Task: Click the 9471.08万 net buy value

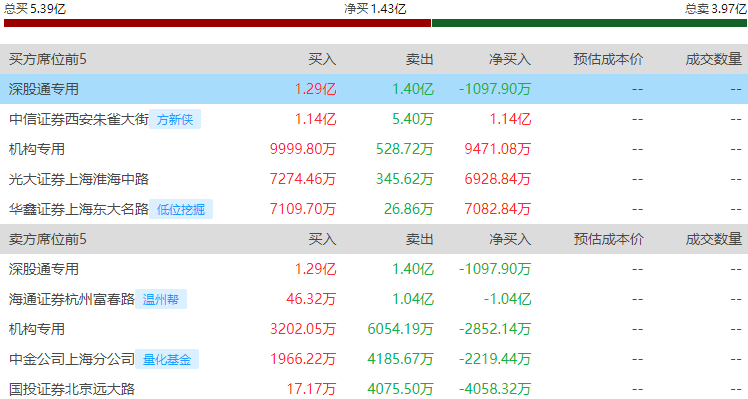Action: pos(498,149)
